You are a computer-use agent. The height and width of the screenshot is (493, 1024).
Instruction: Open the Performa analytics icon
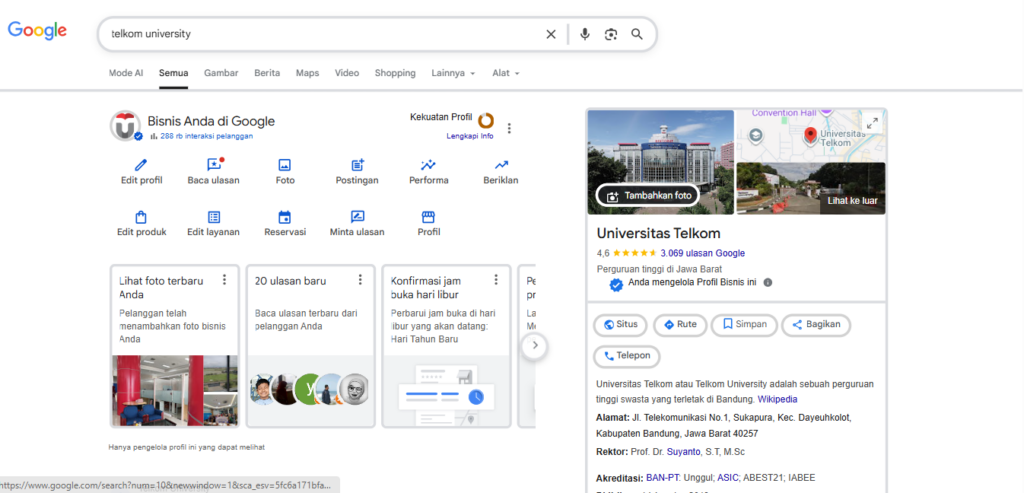tap(428, 165)
